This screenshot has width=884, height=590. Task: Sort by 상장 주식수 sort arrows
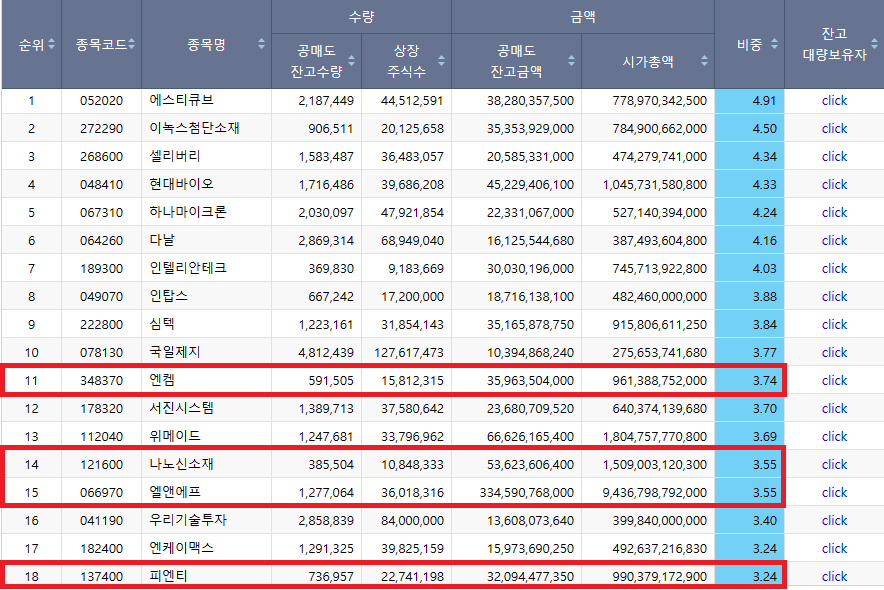coord(441,61)
